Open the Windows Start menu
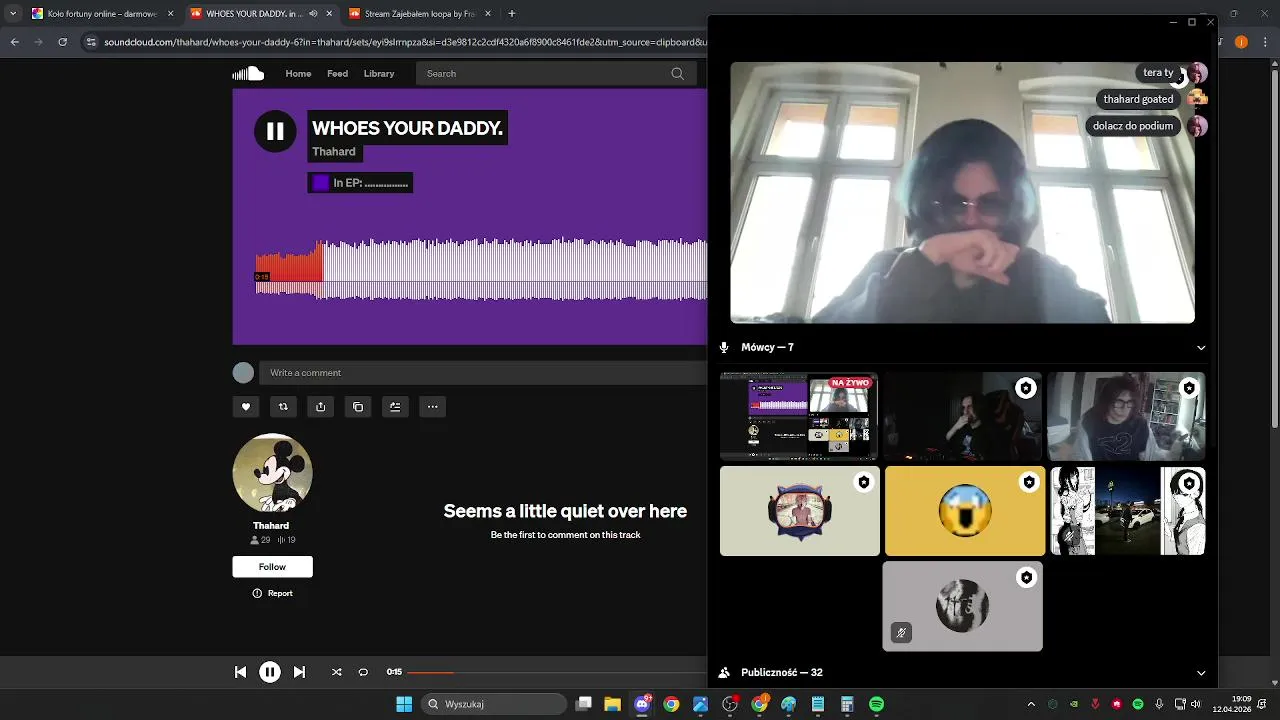Screen dimensions: 1280x720 click(404, 704)
